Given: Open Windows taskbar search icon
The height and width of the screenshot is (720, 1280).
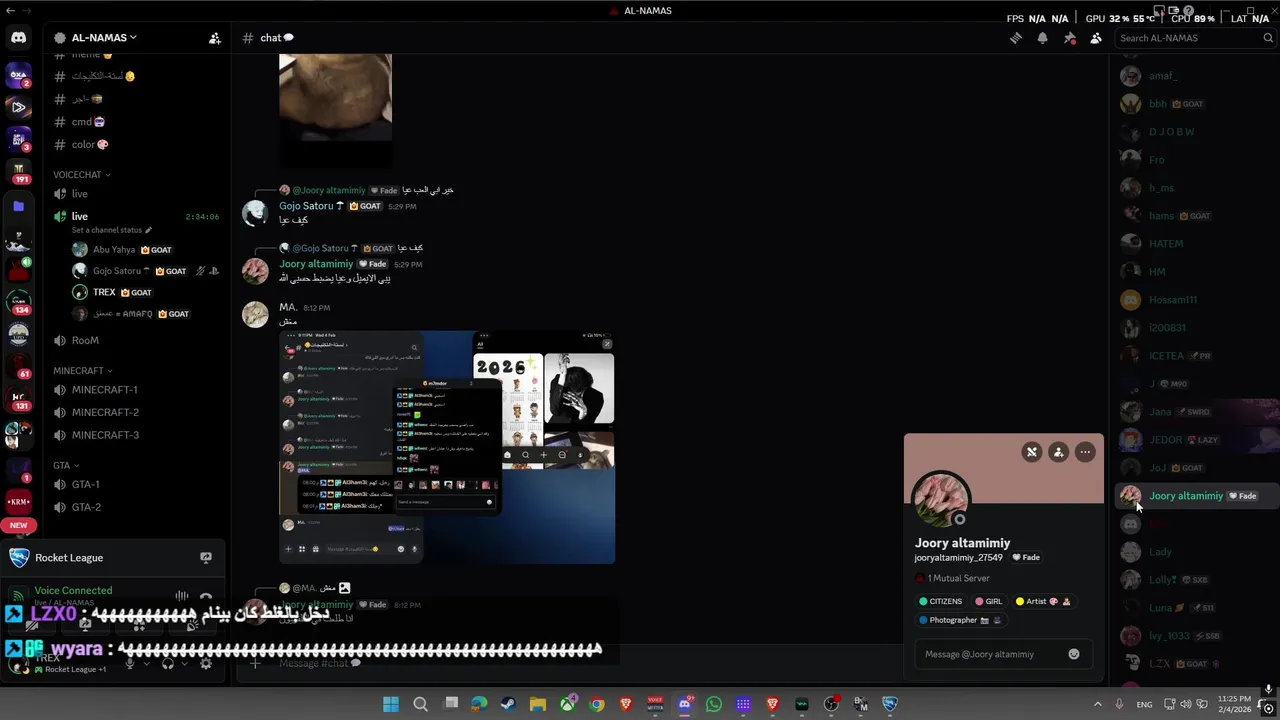Looking at the screenshot, I should (x=420, y=704).
